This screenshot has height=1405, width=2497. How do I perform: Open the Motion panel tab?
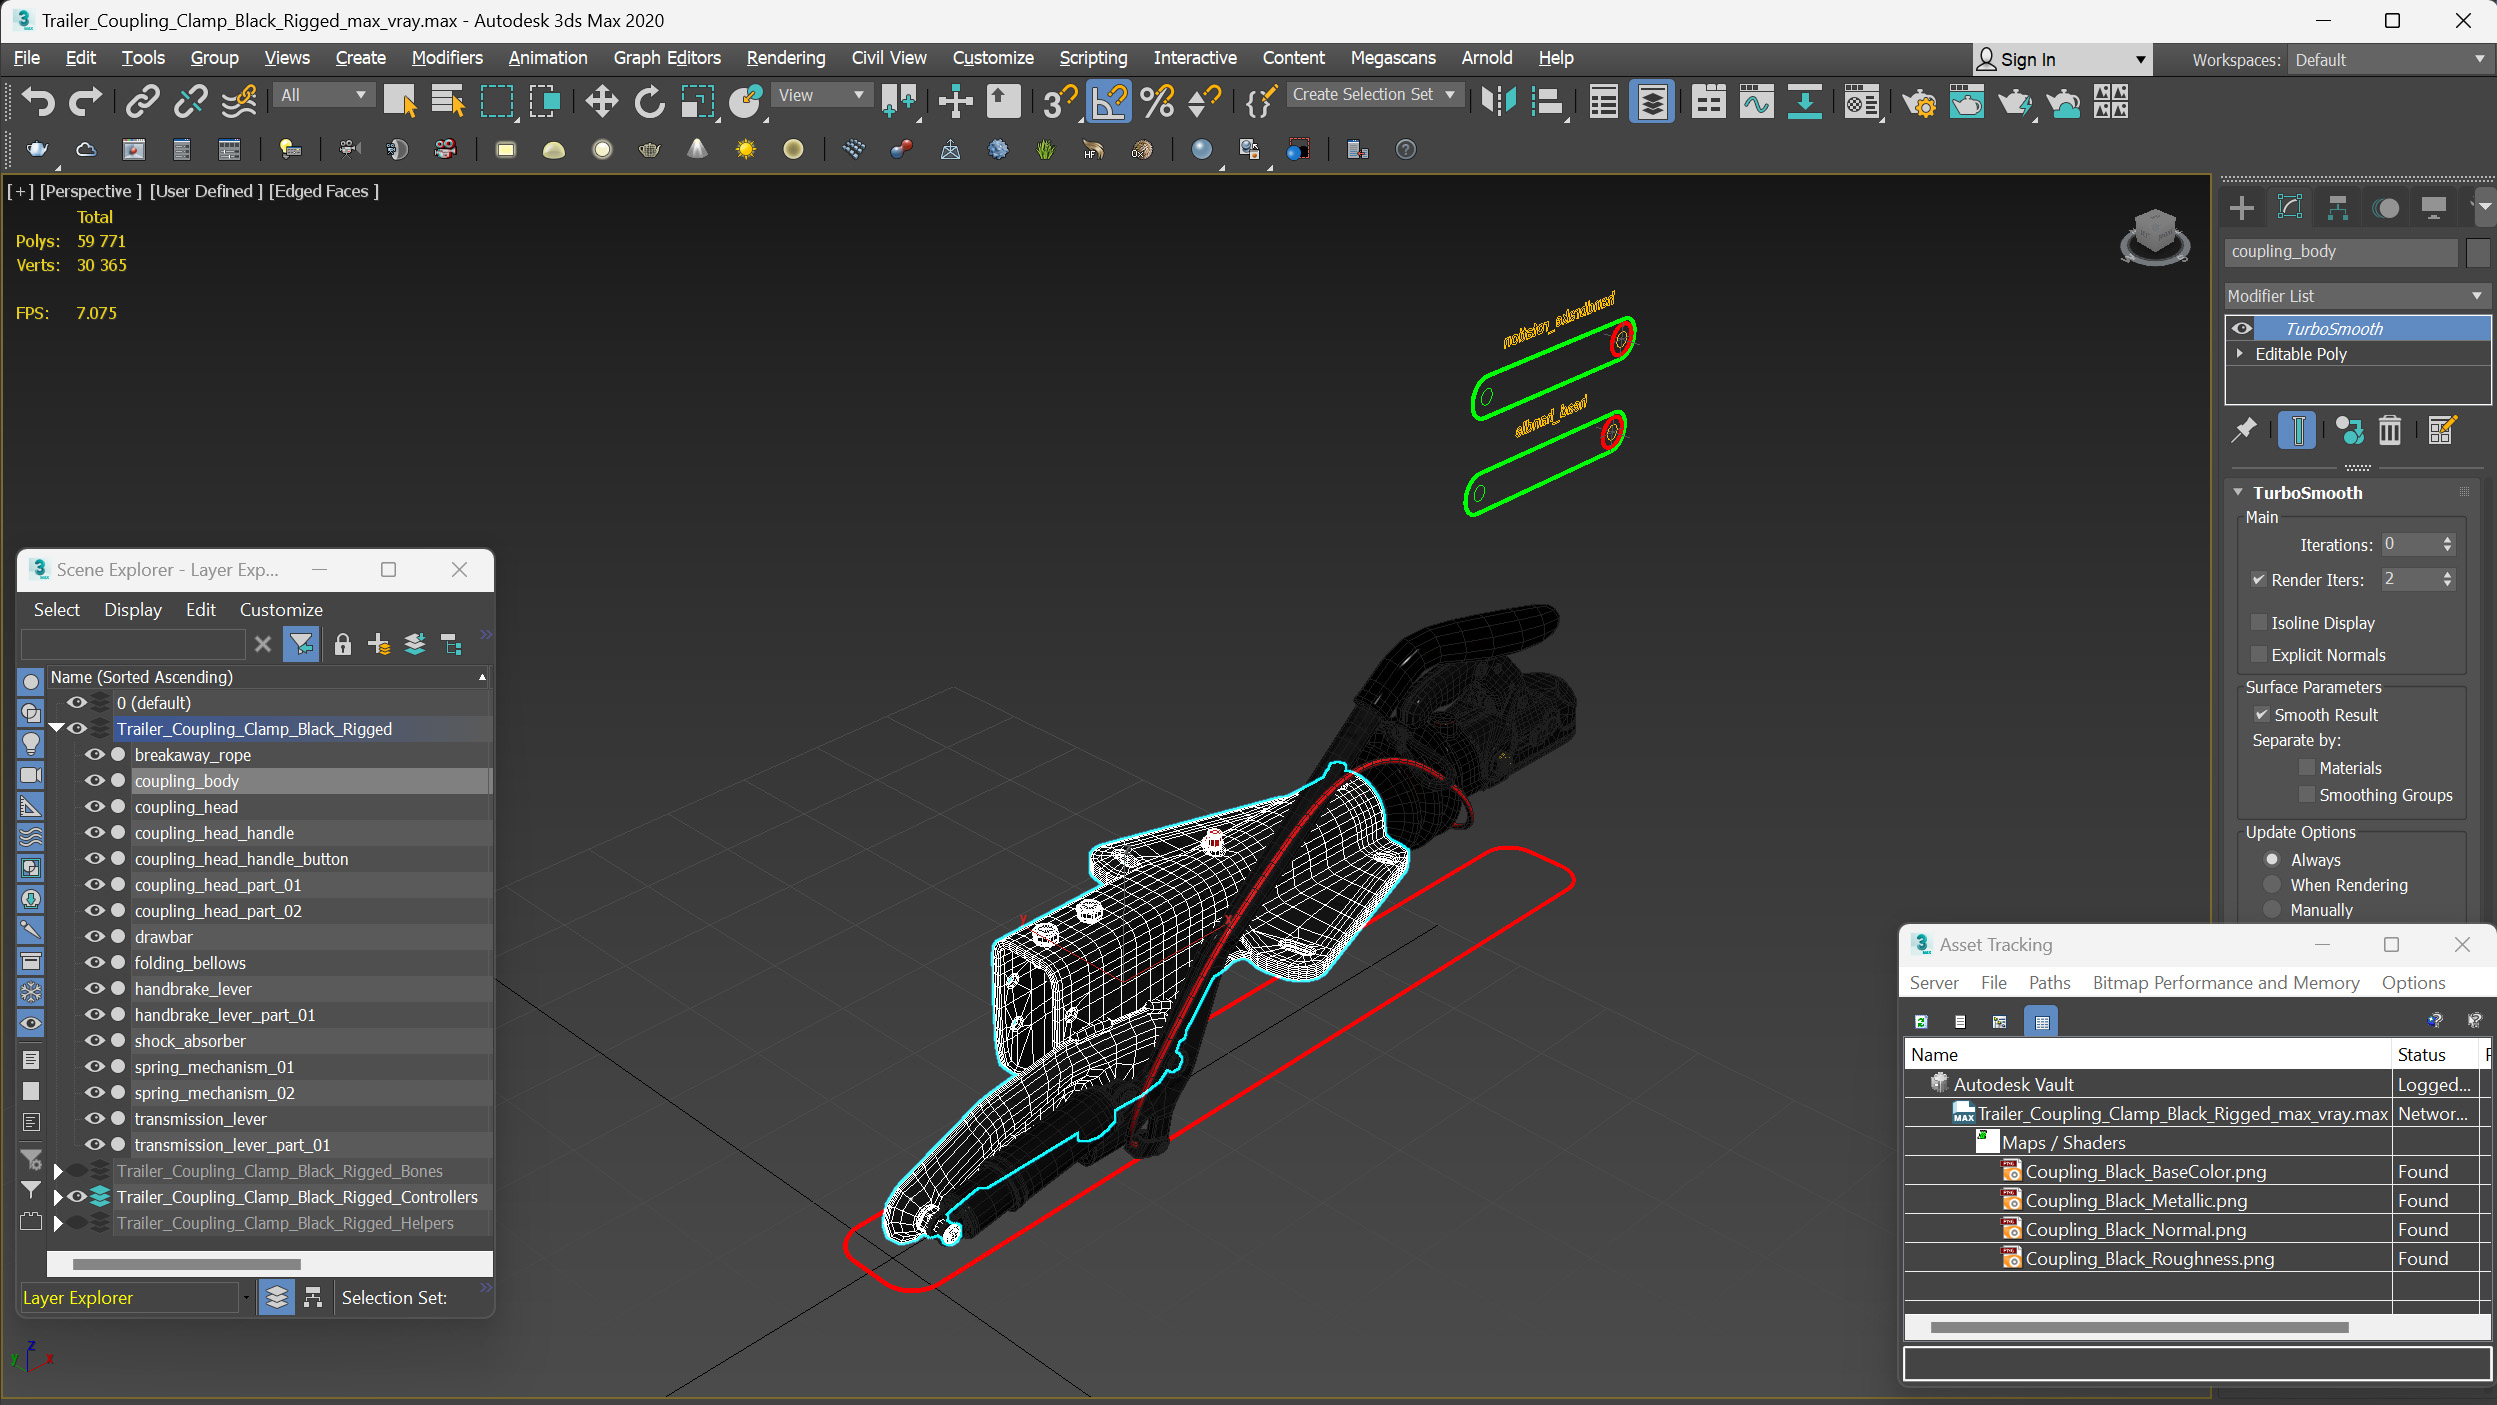pos(2386,208)
